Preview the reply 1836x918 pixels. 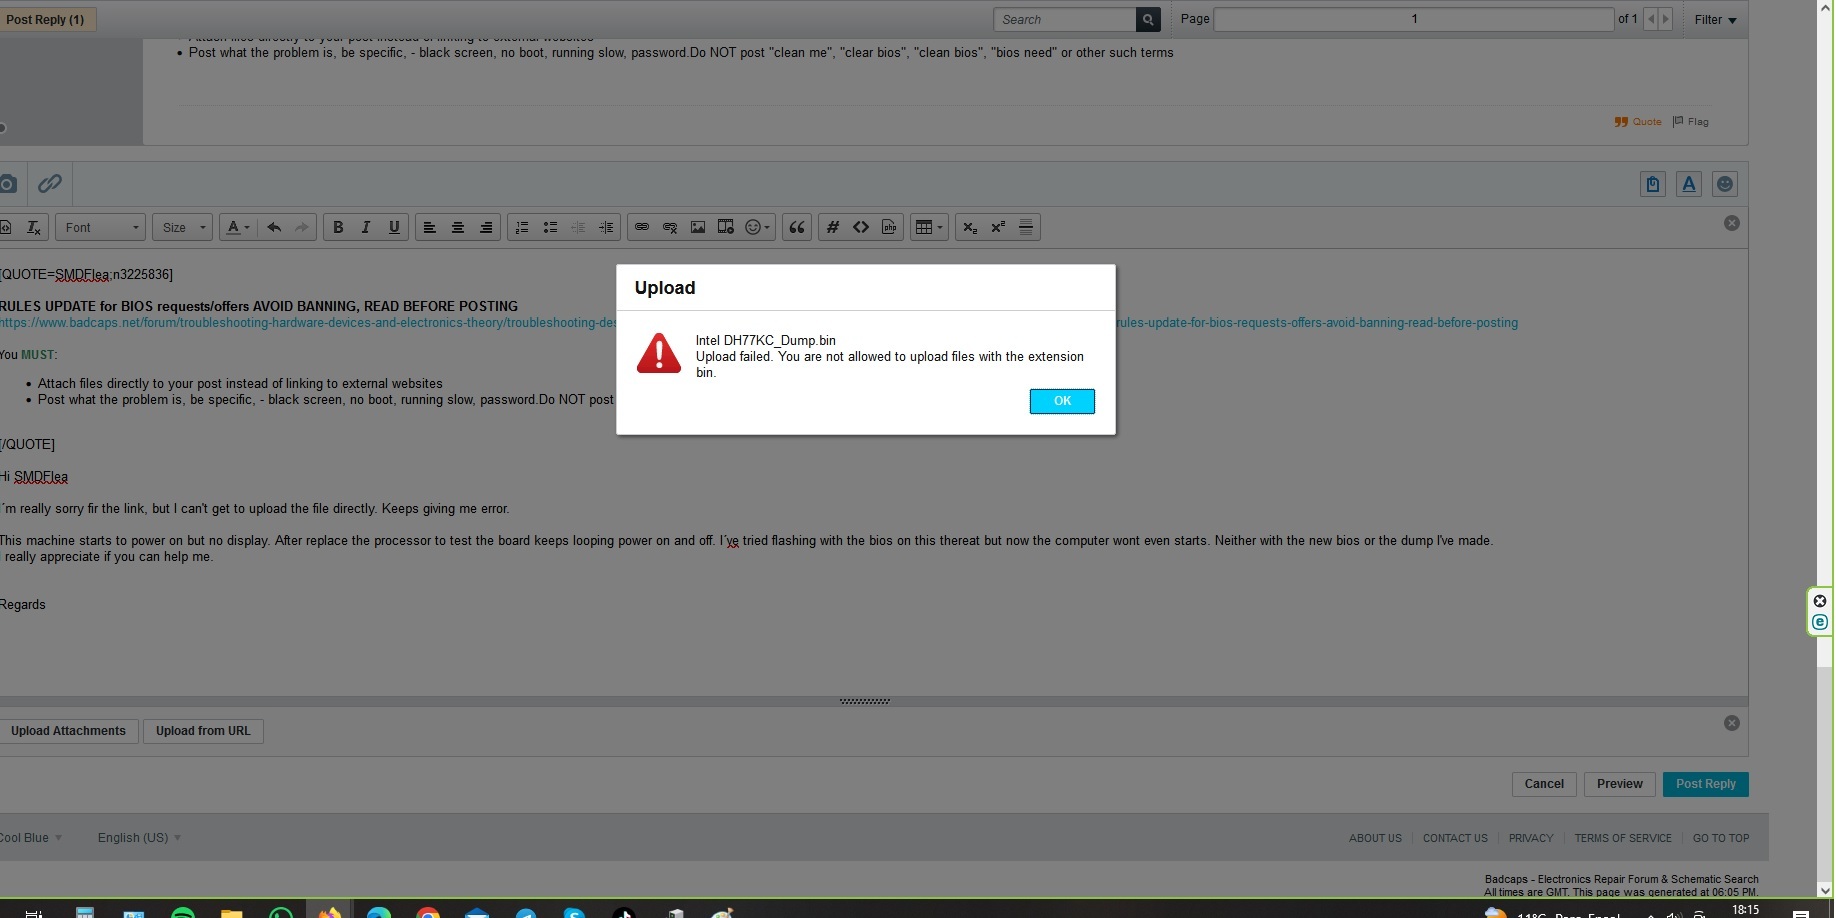(1619, 784)
